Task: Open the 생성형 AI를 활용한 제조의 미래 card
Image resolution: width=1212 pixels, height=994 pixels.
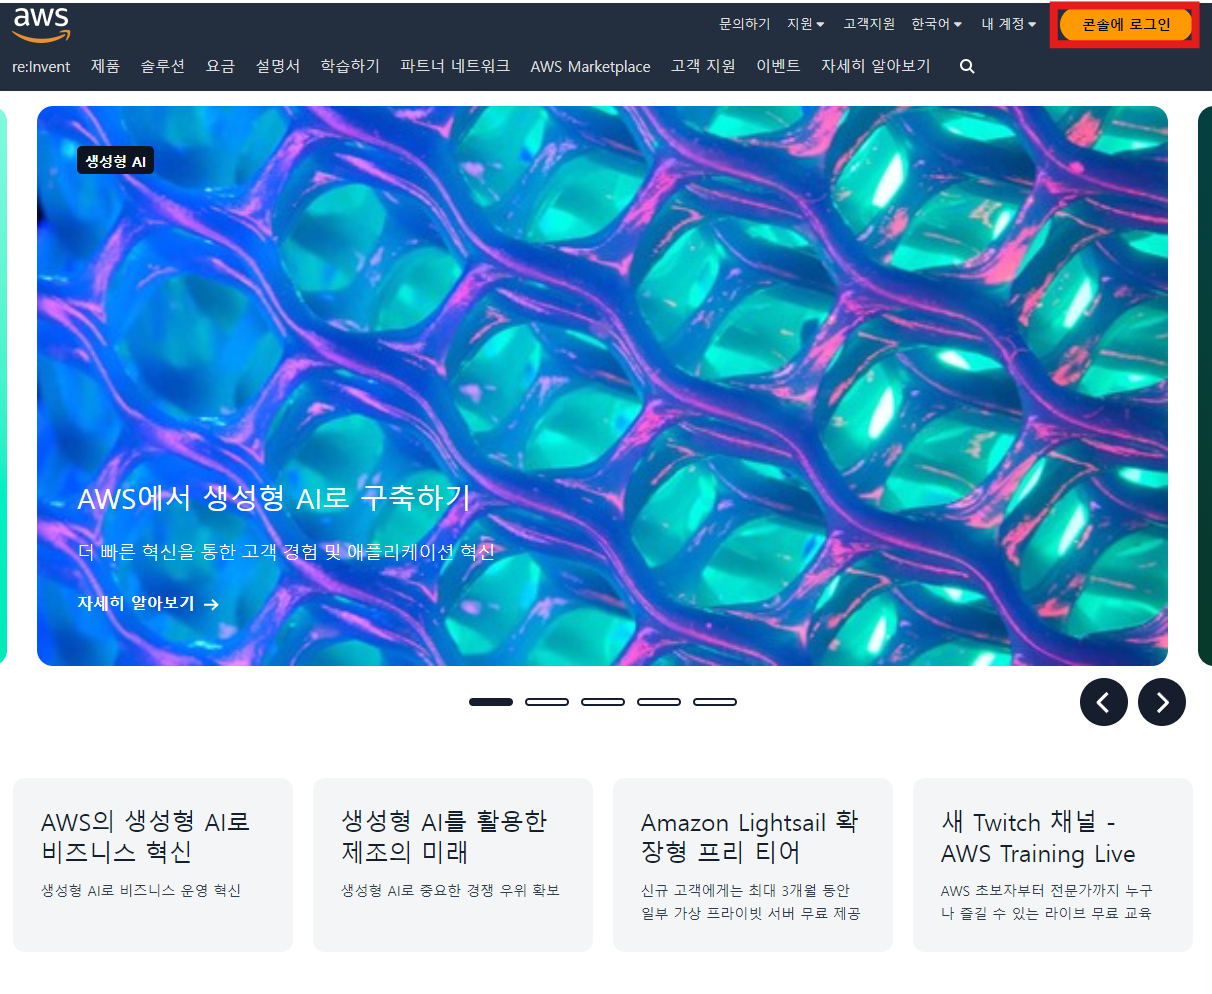Action: coord(453,865)
